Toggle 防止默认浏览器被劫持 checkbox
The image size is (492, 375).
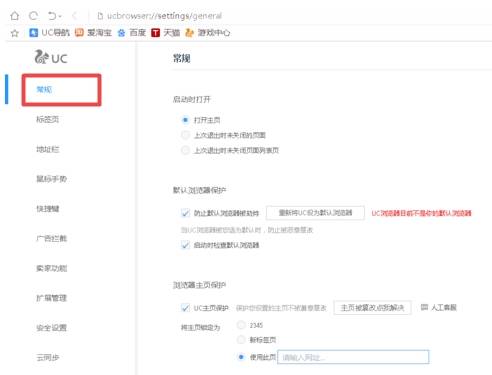click(x=185, y=213)
